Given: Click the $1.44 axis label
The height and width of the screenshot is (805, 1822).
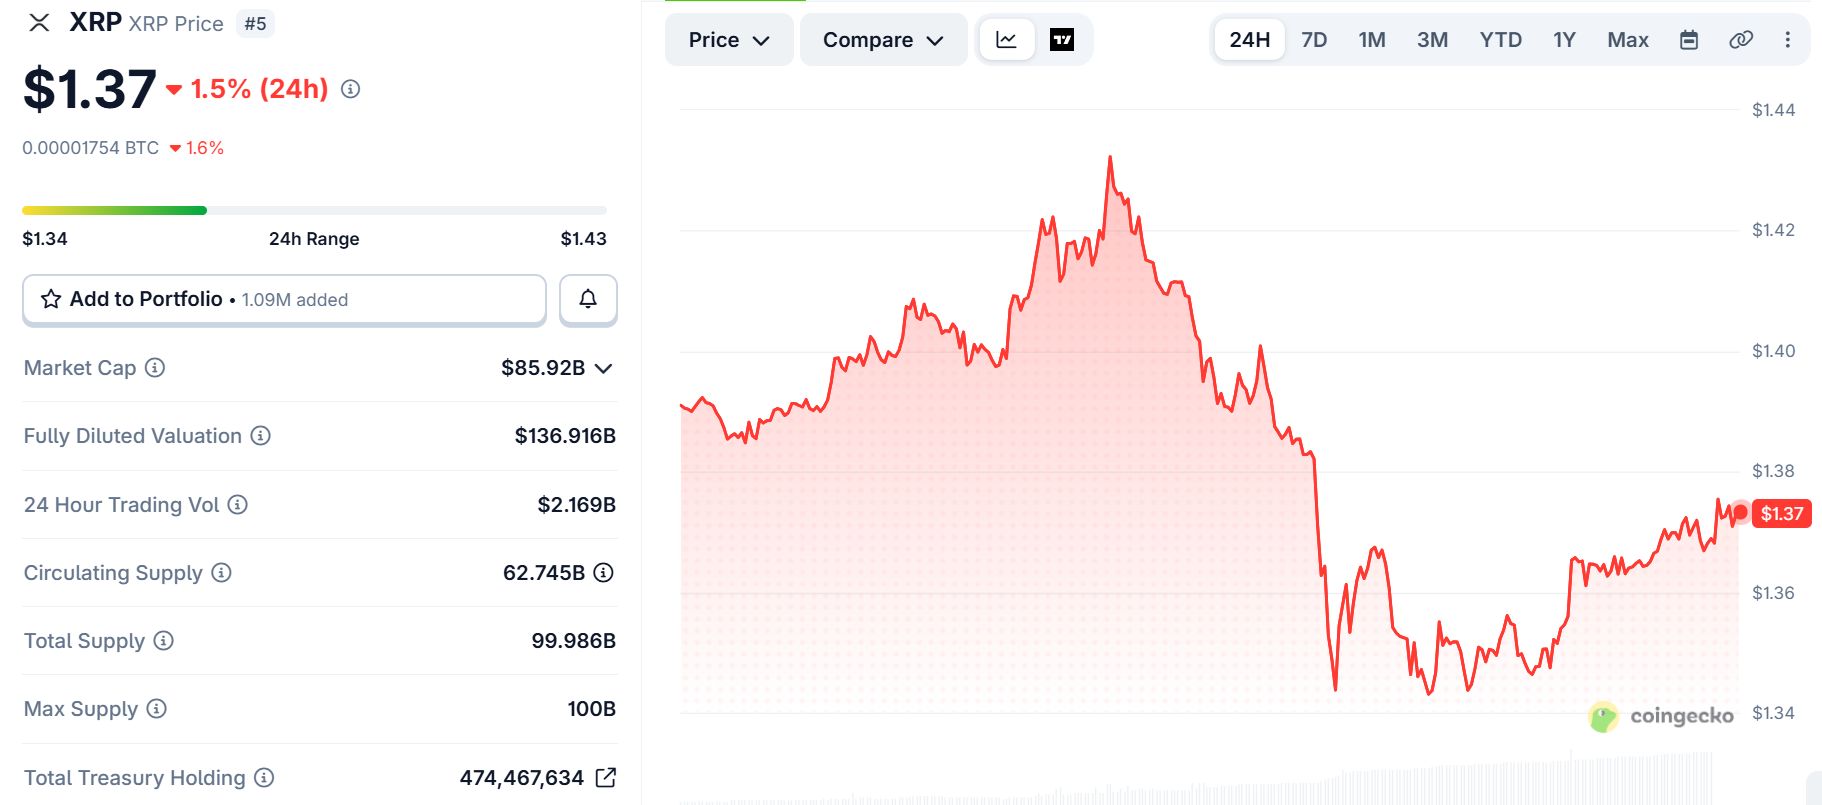Looking at the screenshot, I should click(1773, 110).
